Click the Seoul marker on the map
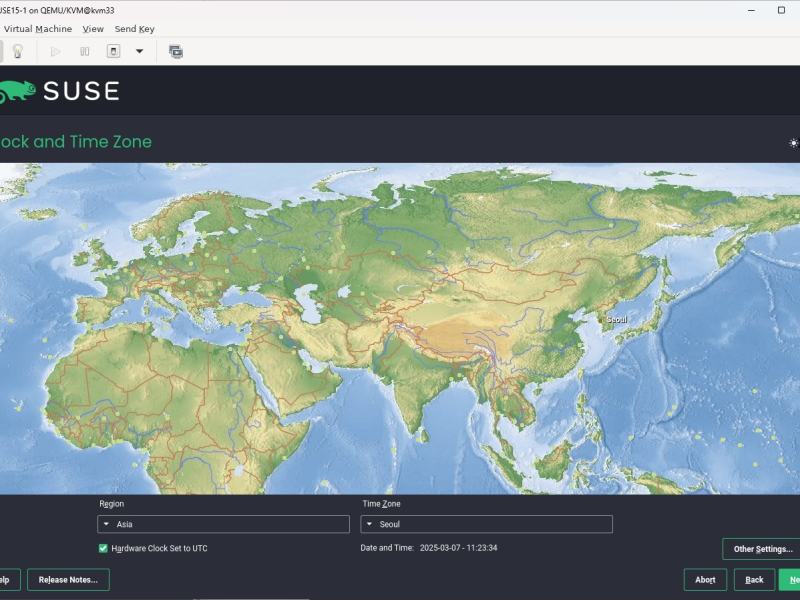Viewport: 800px width, 600px height. [601, 320]
